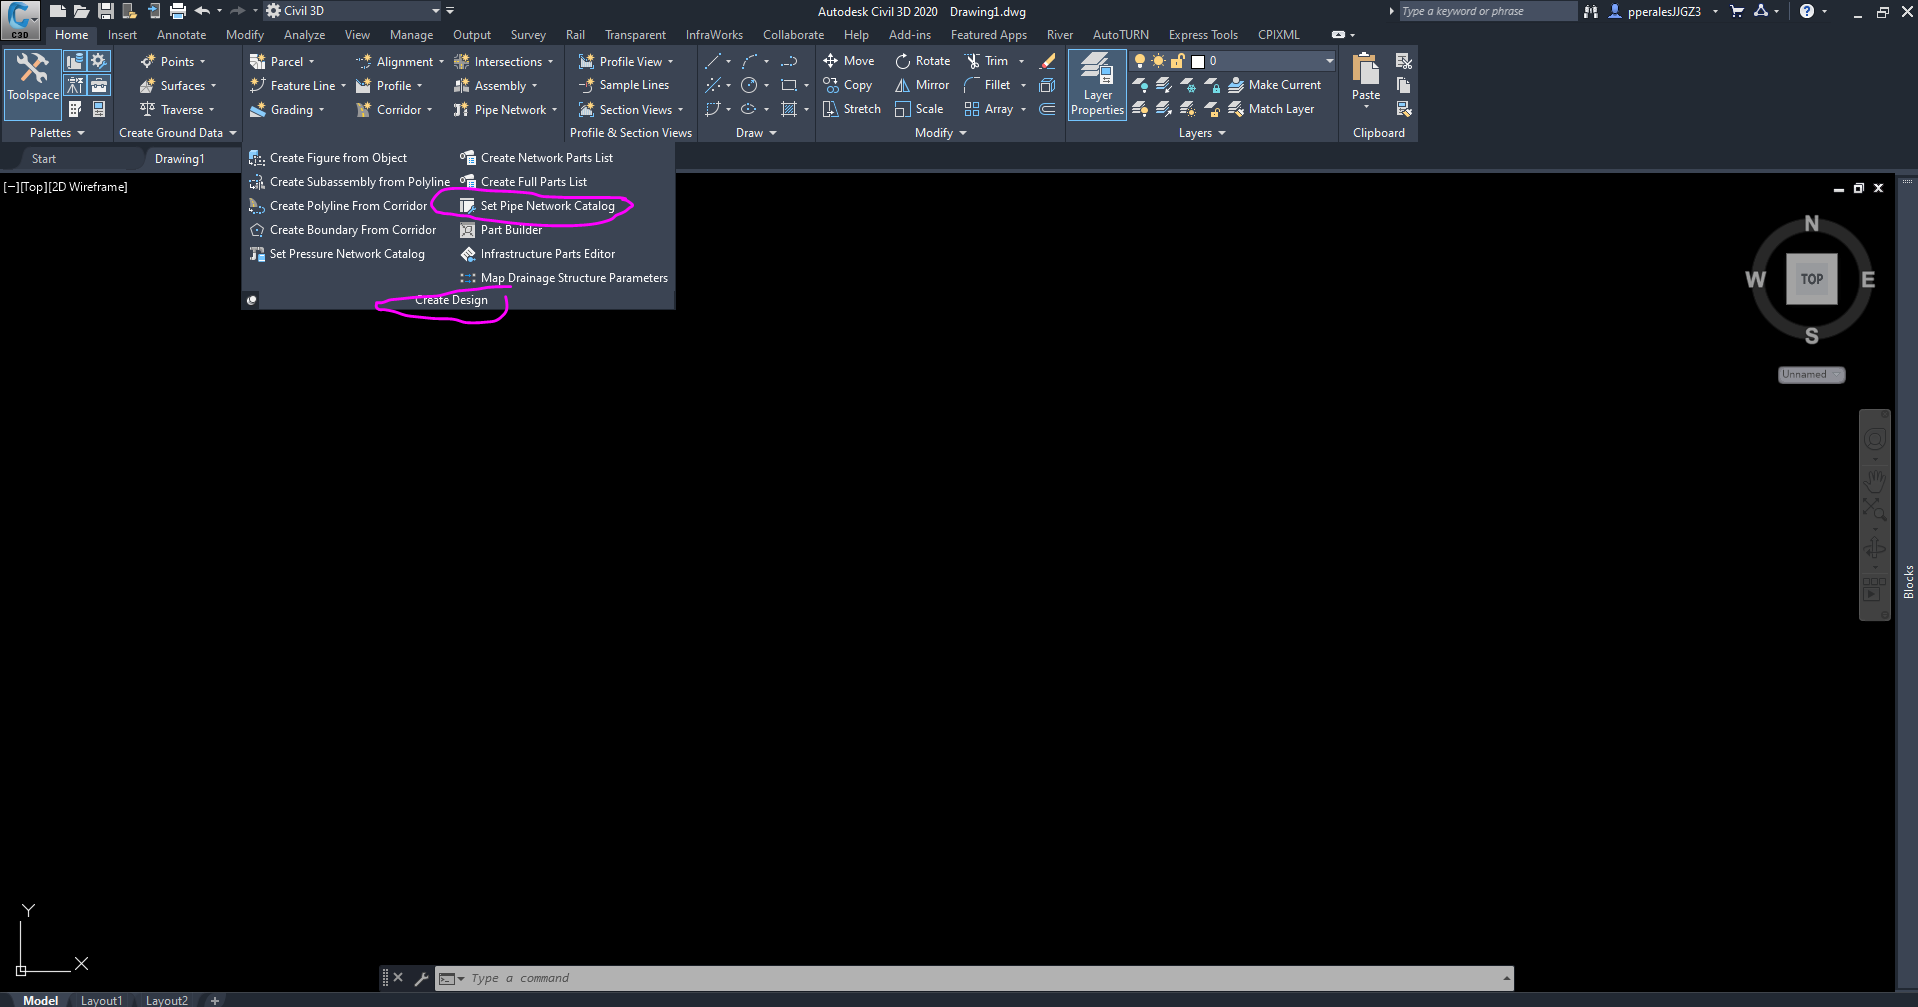
Task: Select the Rotate tool
Action: [922, 61]
